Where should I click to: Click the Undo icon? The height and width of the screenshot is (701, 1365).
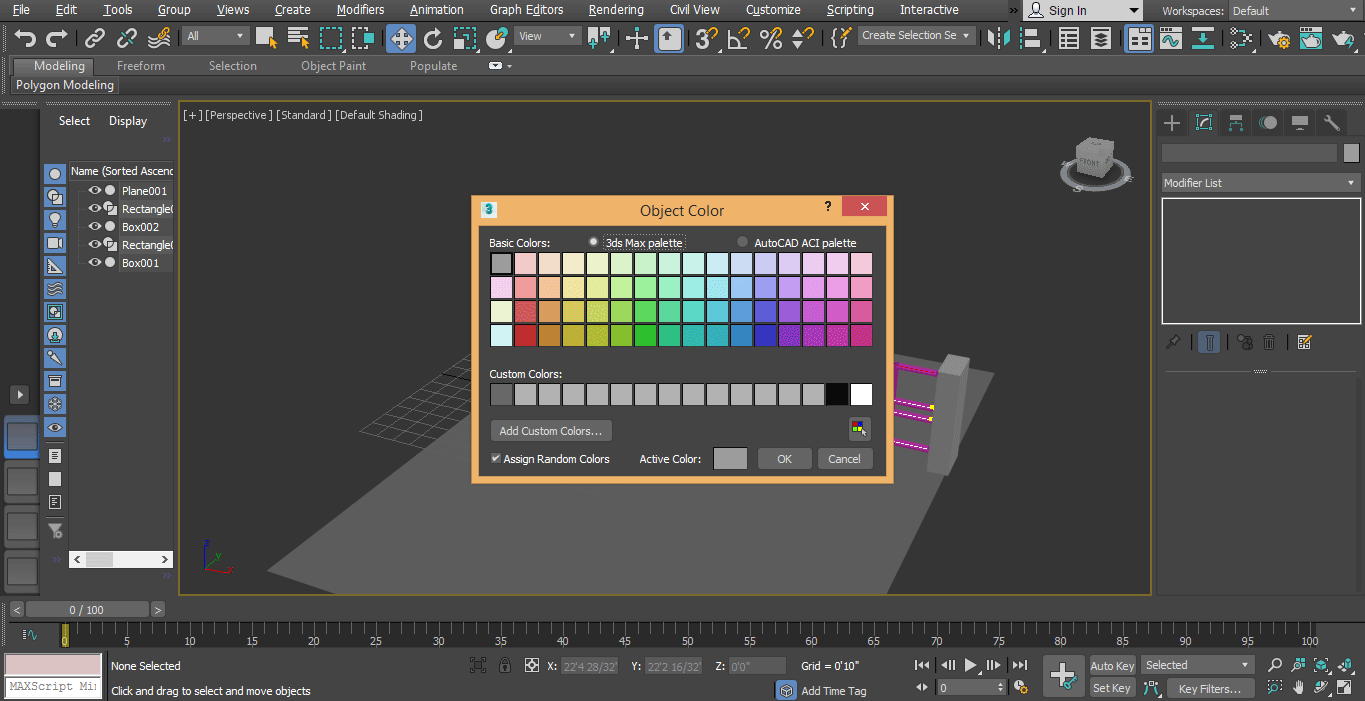pyautogui.click(x=24, y=37)
